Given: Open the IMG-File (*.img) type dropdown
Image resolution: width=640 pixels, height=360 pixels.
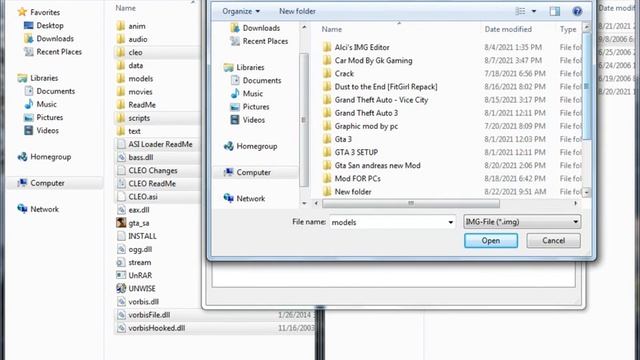Looking at the screenshot, I should coord(522,222).
